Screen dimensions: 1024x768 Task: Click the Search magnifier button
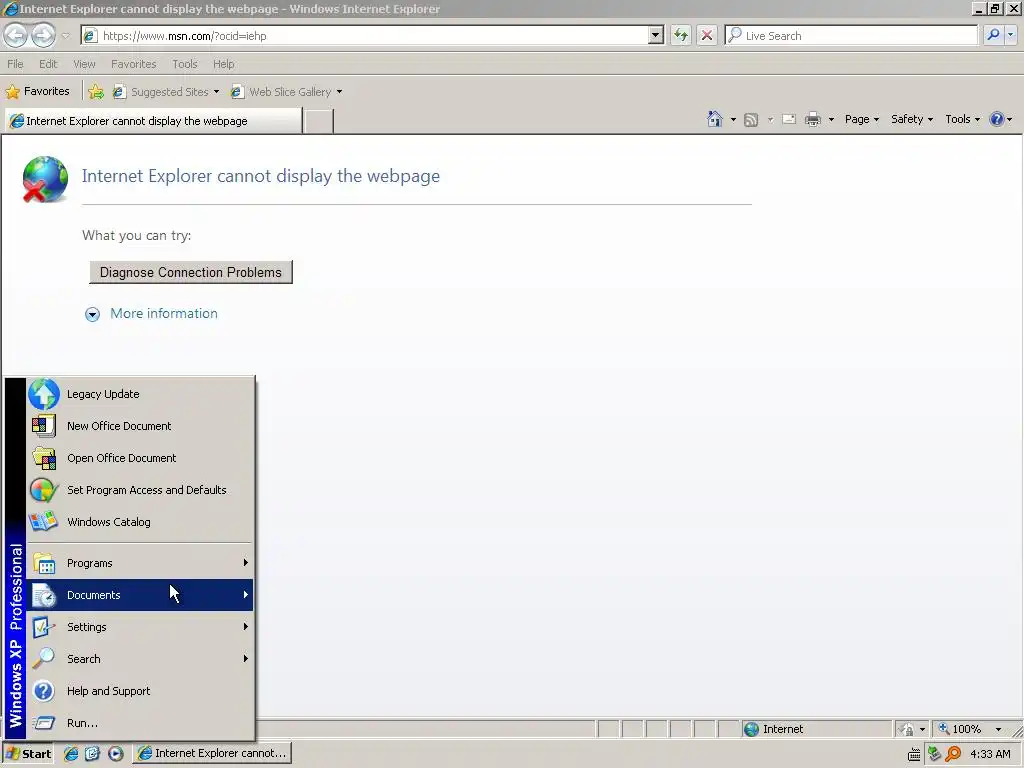pyautogui.click(x=993, y=35)
